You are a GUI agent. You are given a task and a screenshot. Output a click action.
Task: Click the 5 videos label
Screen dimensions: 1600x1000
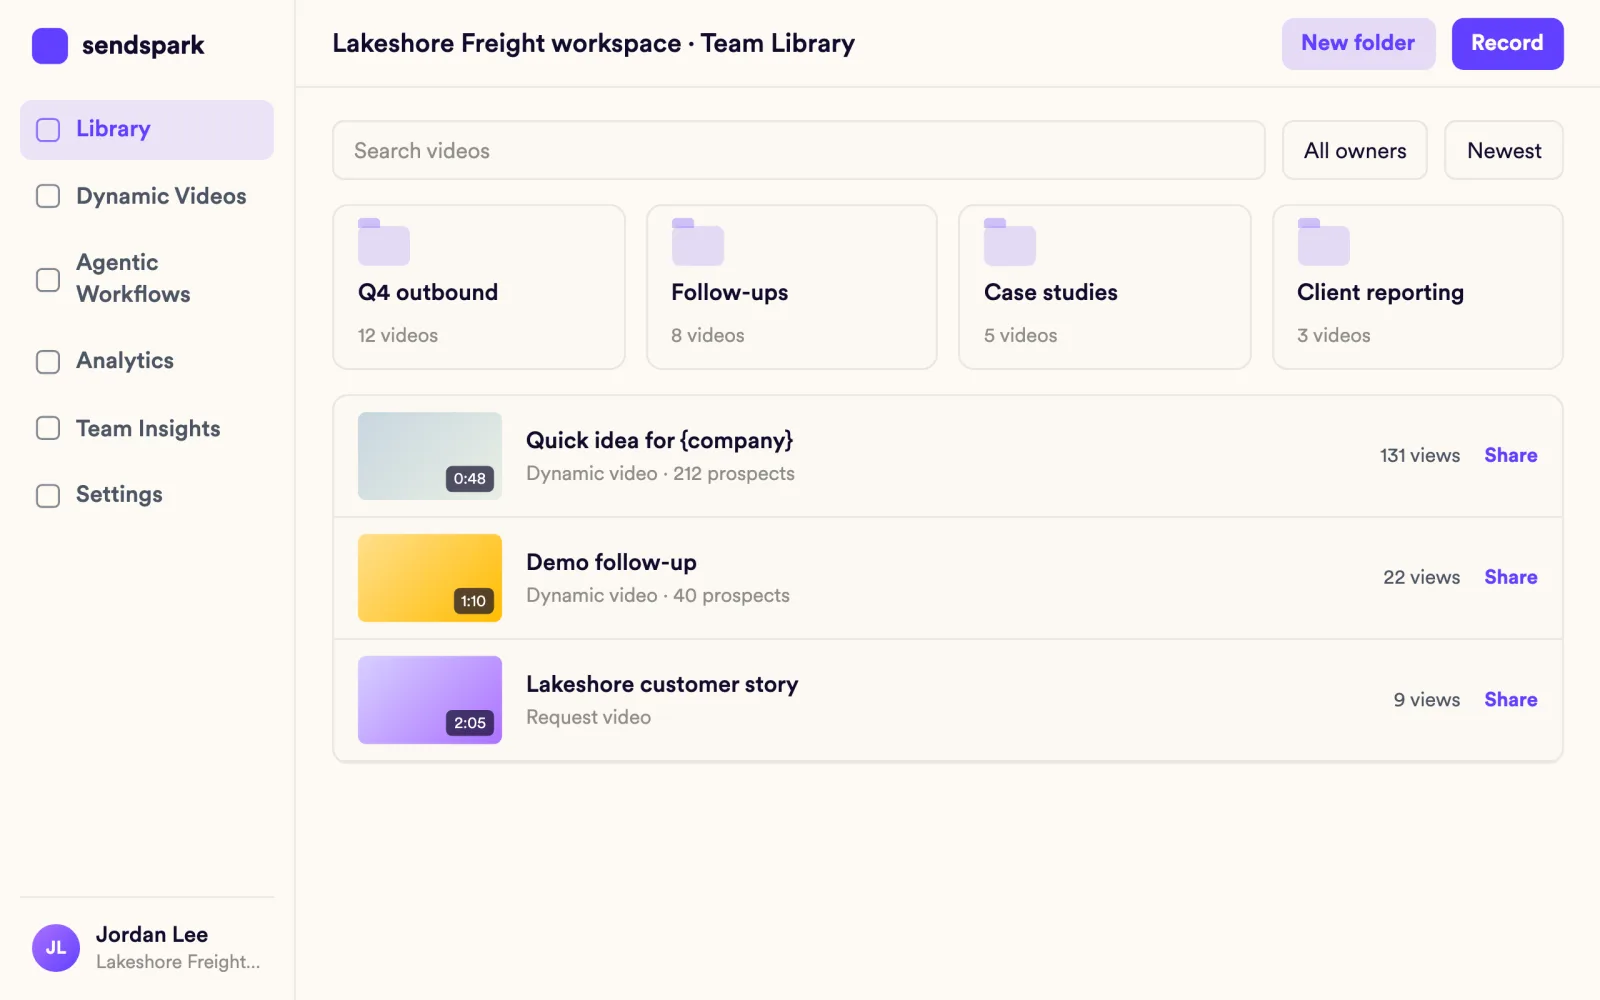point(1020,335)
